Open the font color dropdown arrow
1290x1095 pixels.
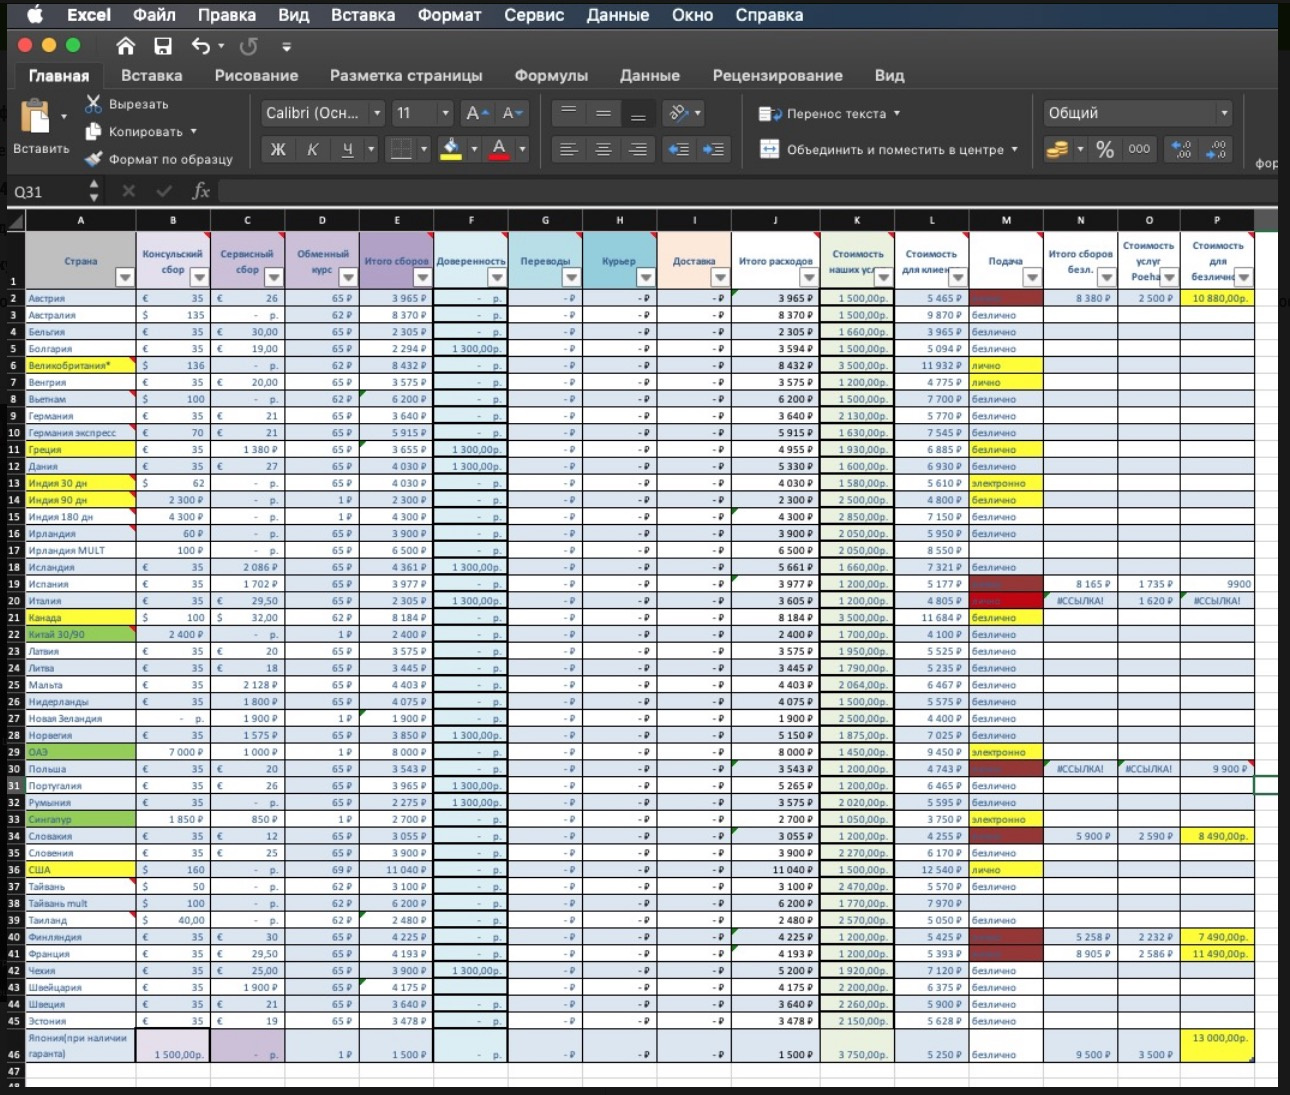(x=522, y=150)
